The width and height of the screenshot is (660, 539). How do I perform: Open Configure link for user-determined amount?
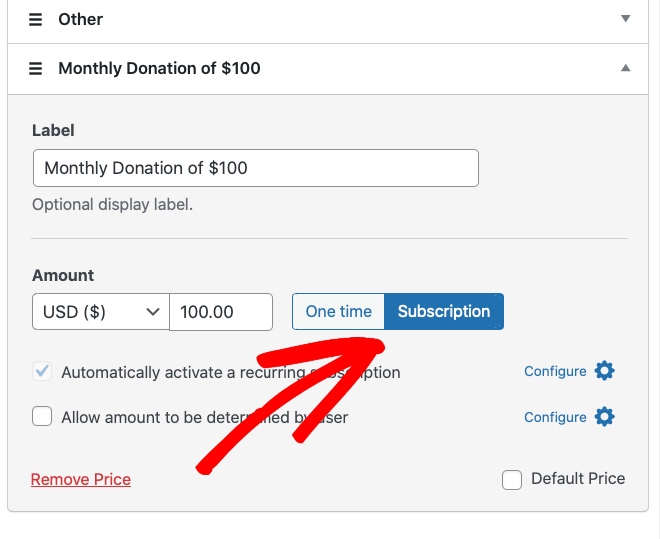(555, 416)
